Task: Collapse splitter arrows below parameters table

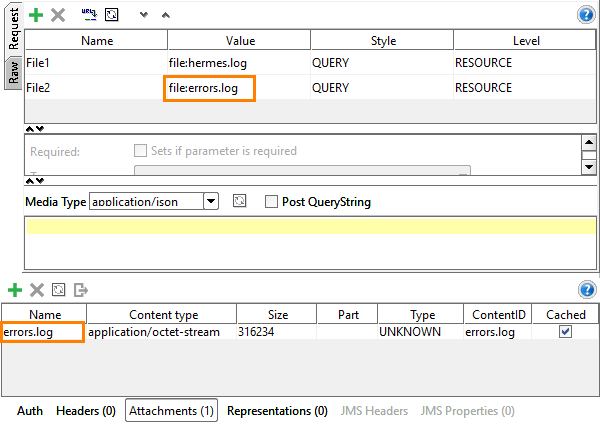Action: coord(35,129)
